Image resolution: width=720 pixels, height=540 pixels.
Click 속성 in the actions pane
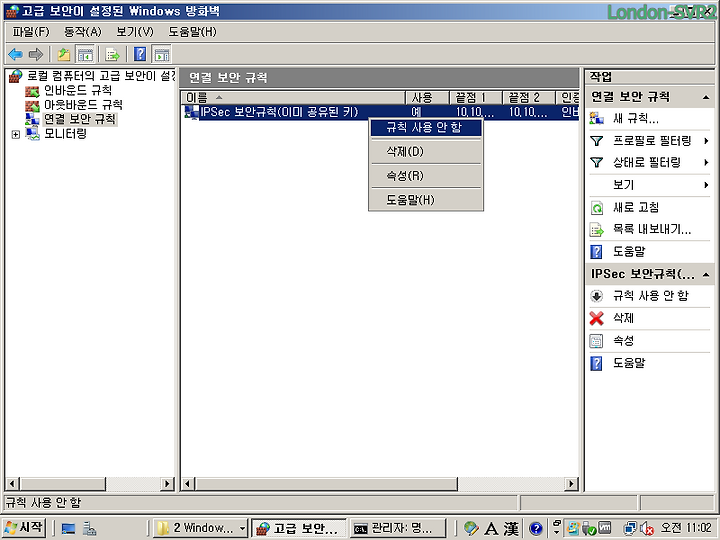[624, 340]
